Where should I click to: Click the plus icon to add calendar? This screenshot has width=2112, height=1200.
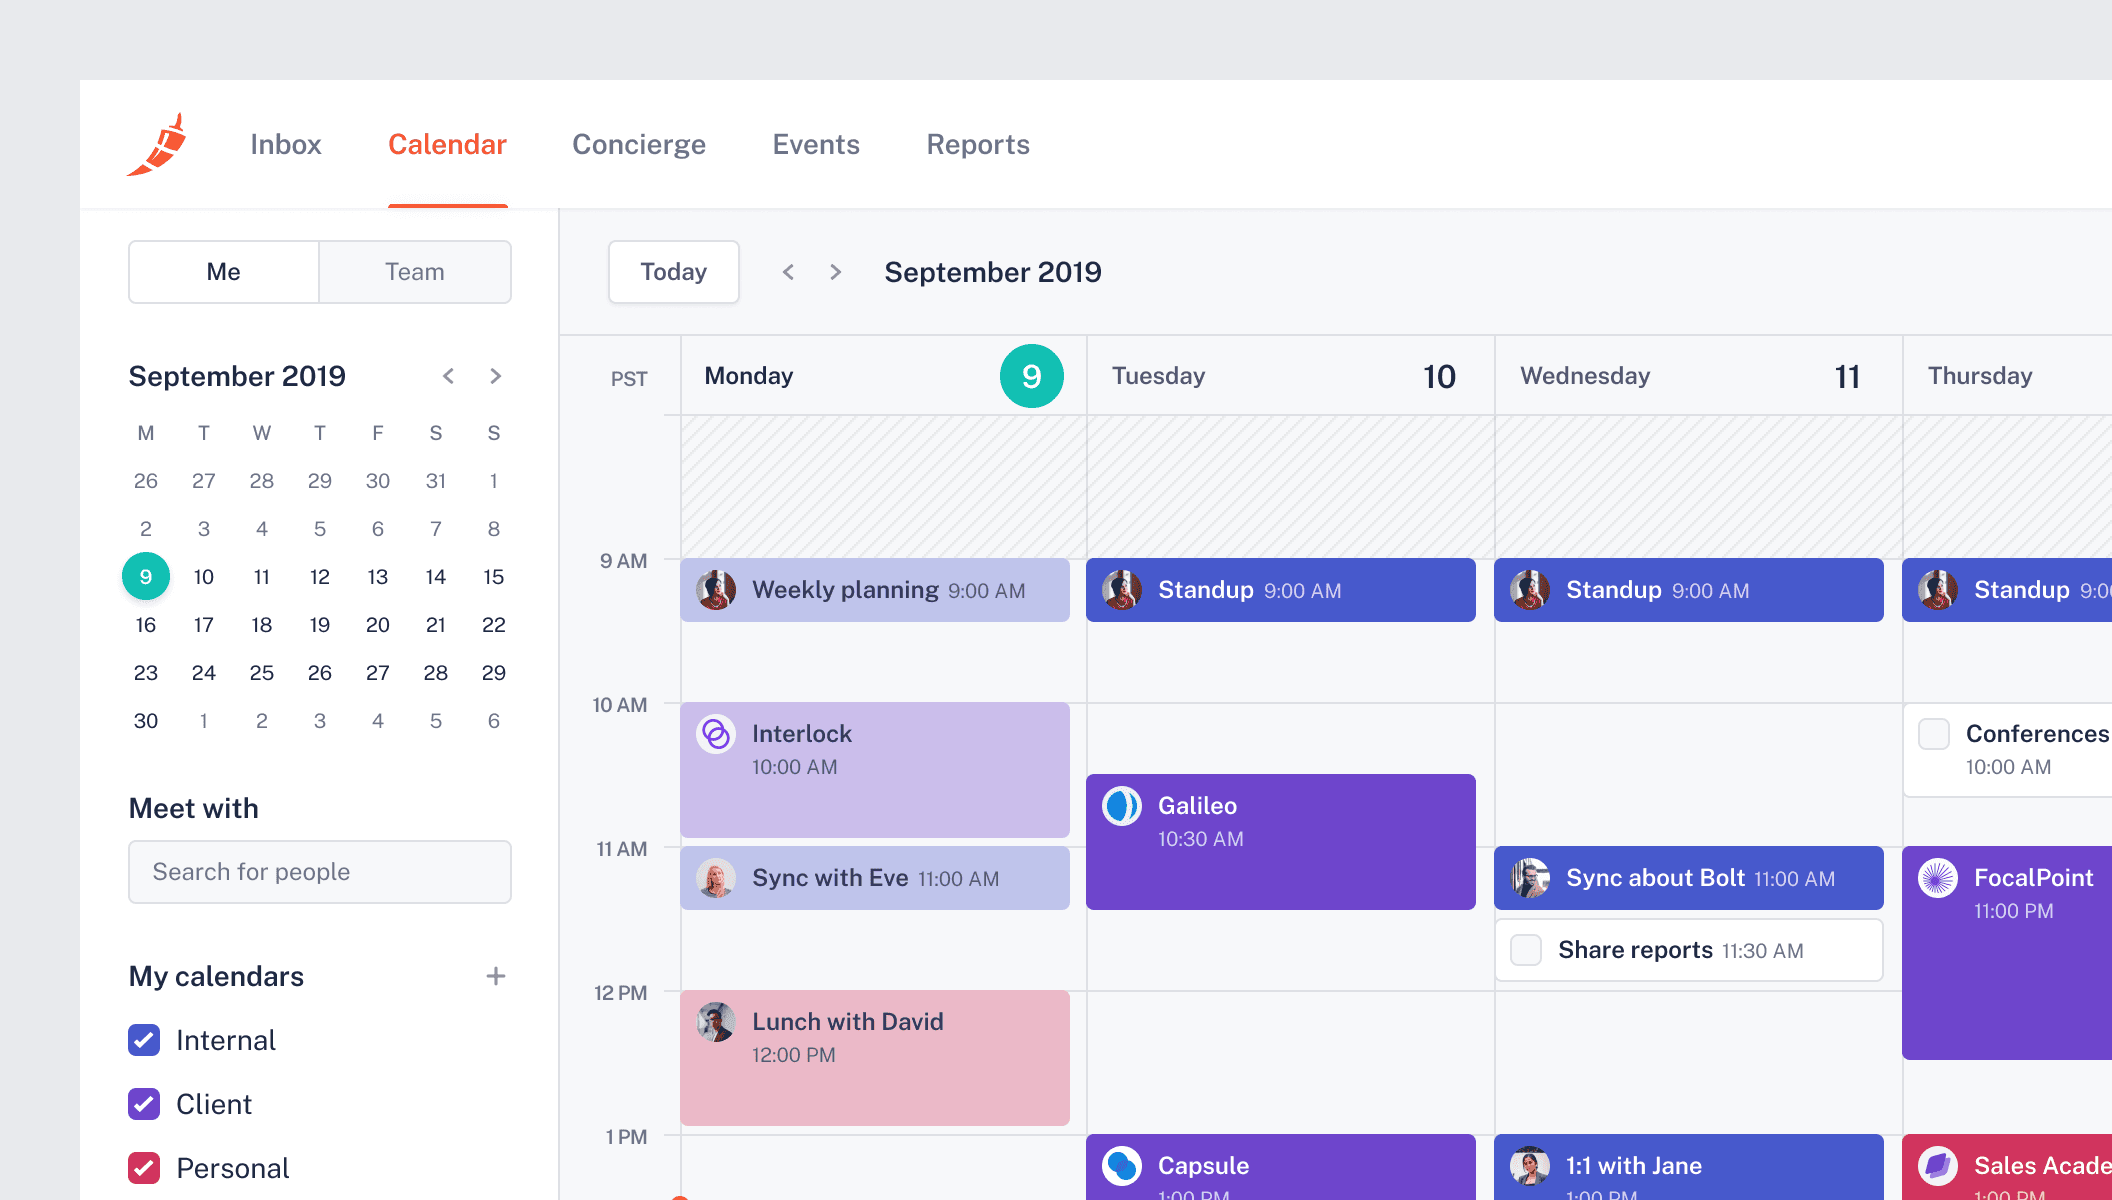pyautogui.click(x=495, y=976)
